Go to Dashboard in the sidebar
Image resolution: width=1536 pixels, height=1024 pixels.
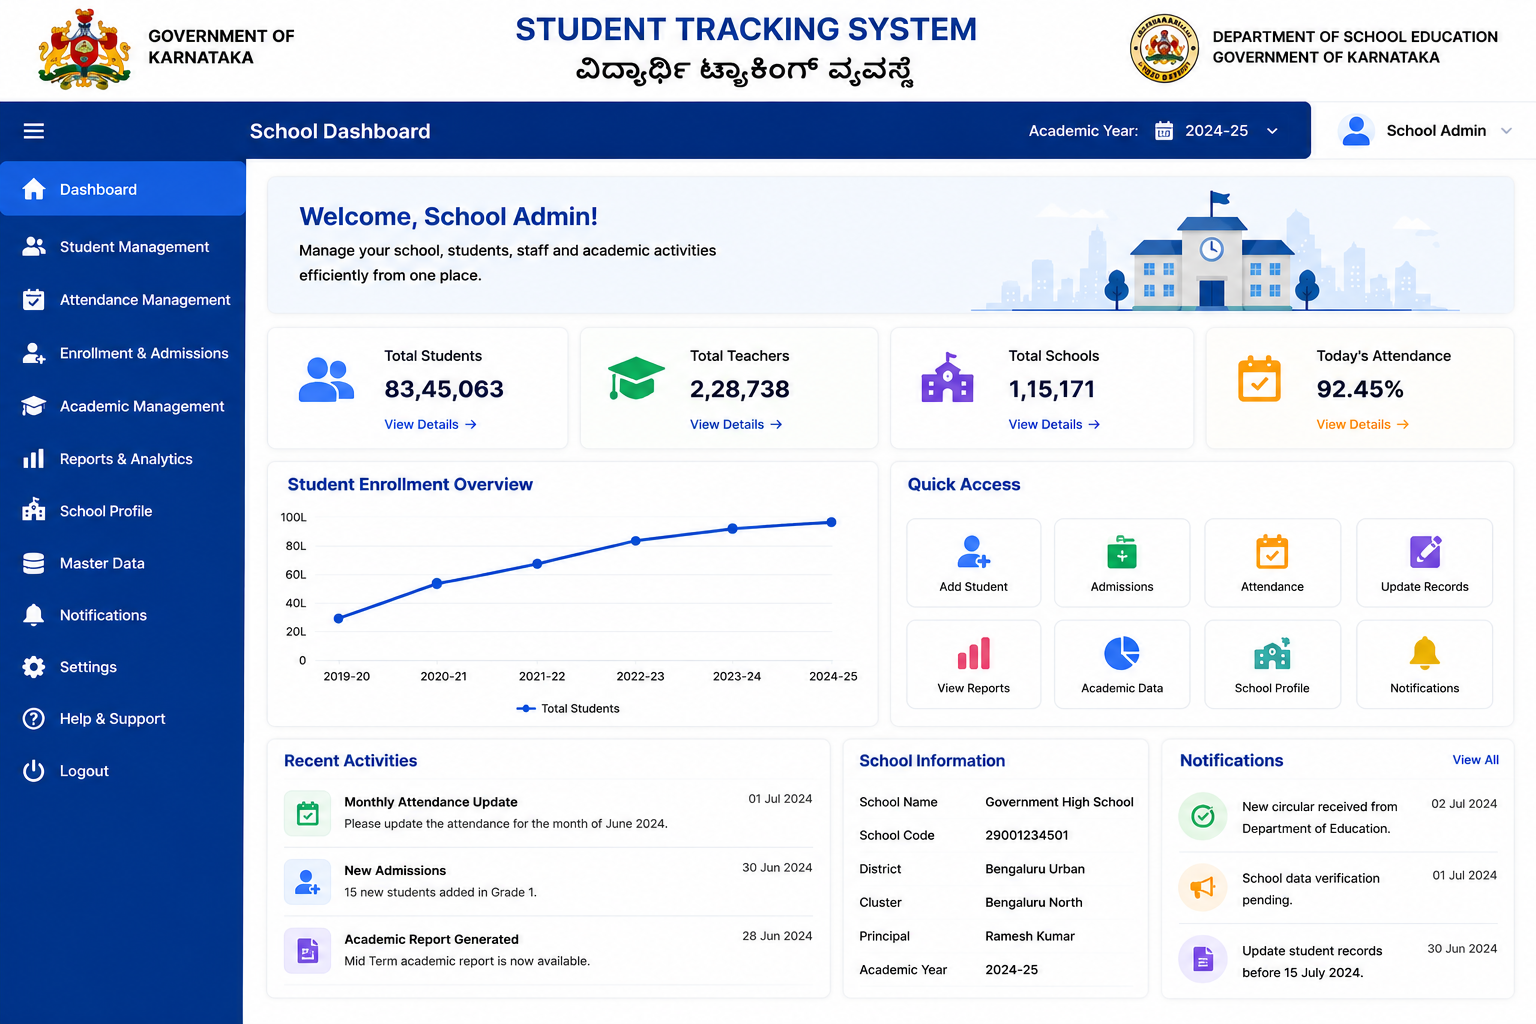(x=123, y=189)
